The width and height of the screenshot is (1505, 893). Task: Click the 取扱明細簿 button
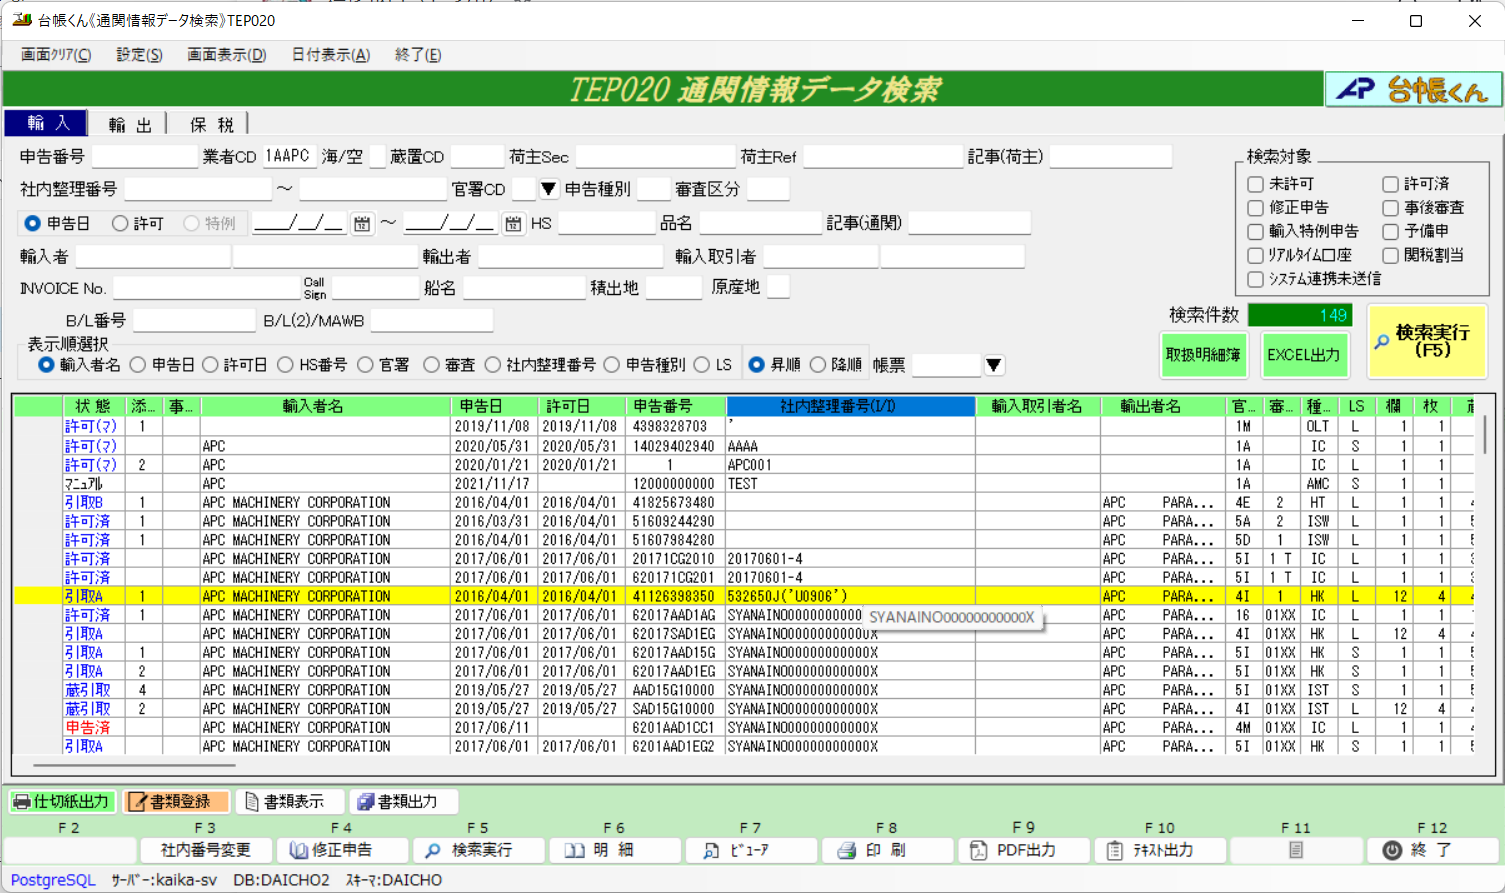point(1203,355)
